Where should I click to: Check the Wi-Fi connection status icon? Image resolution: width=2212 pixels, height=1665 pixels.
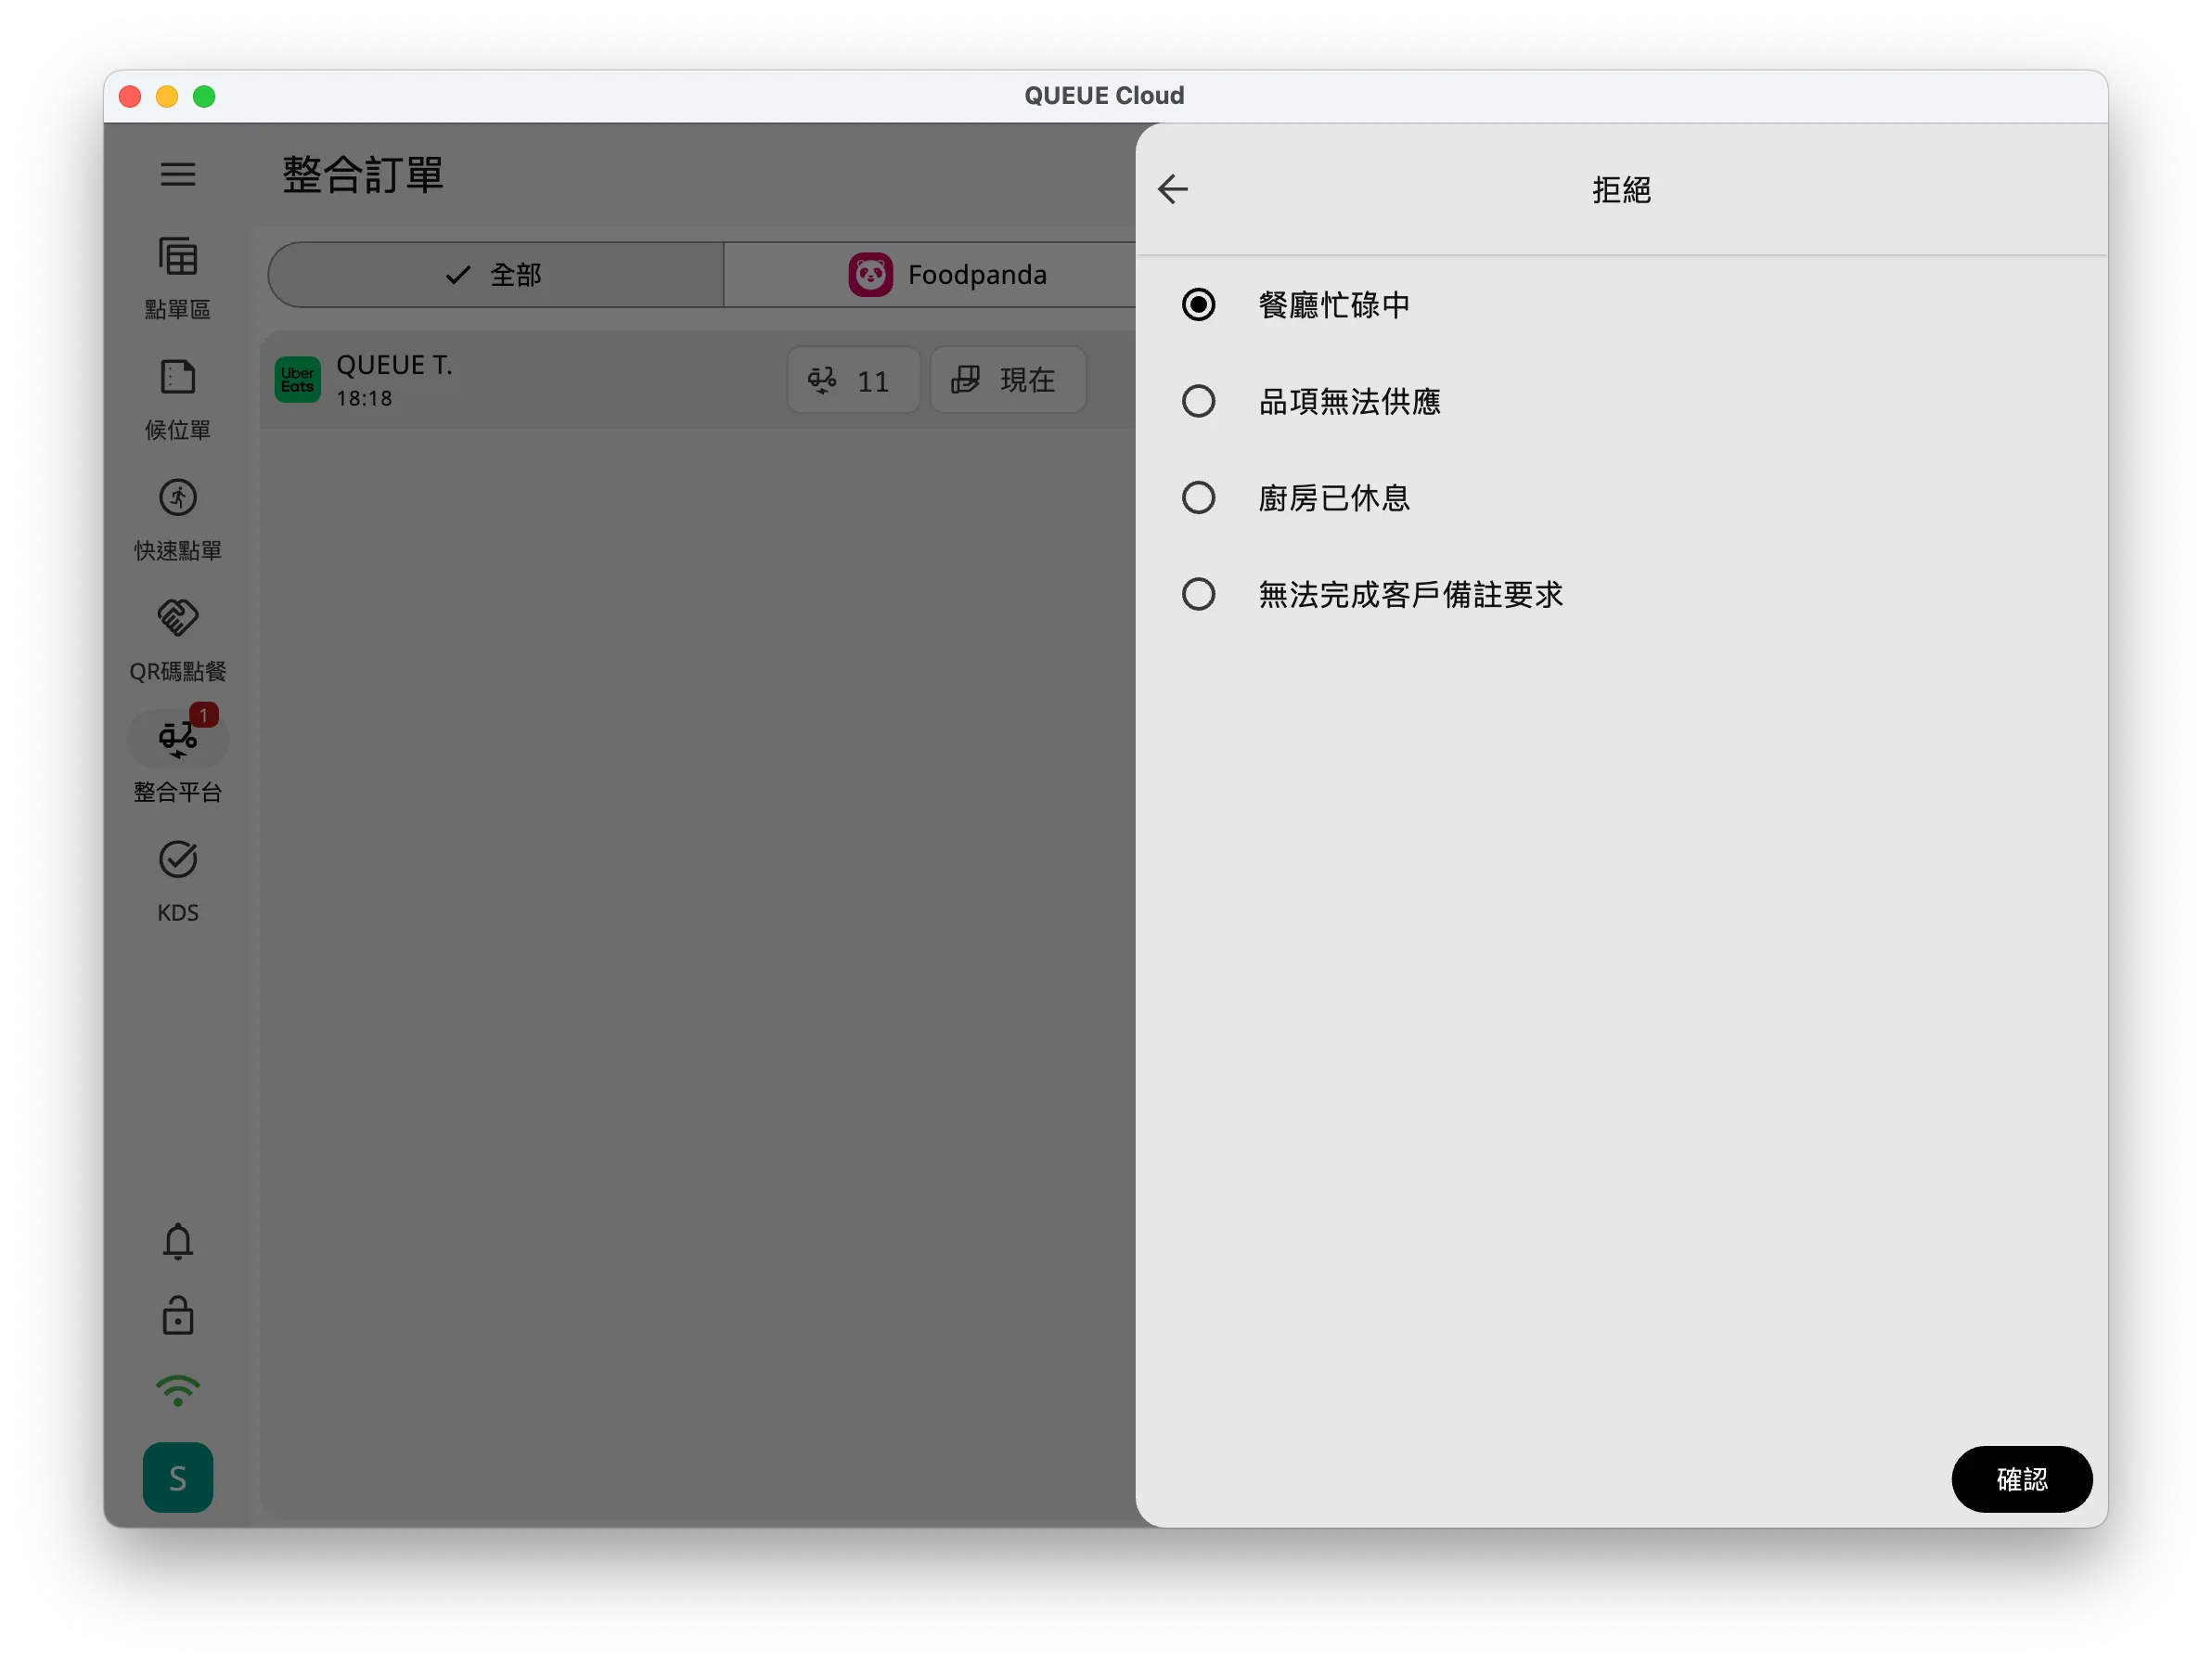pyautogui.click(x=178, y=1391)
